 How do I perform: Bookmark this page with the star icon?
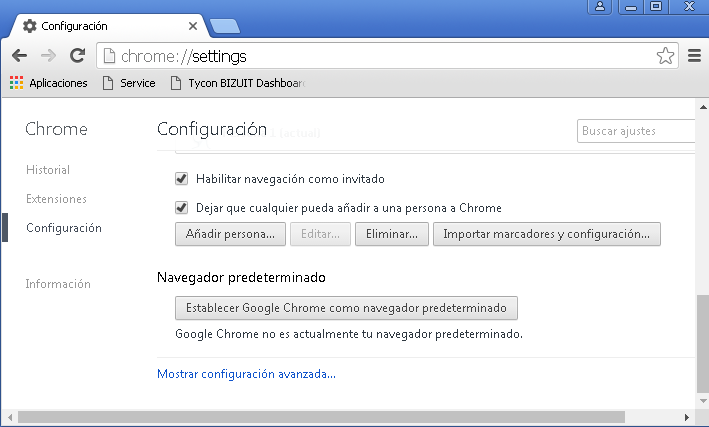[x=665, y=56]
